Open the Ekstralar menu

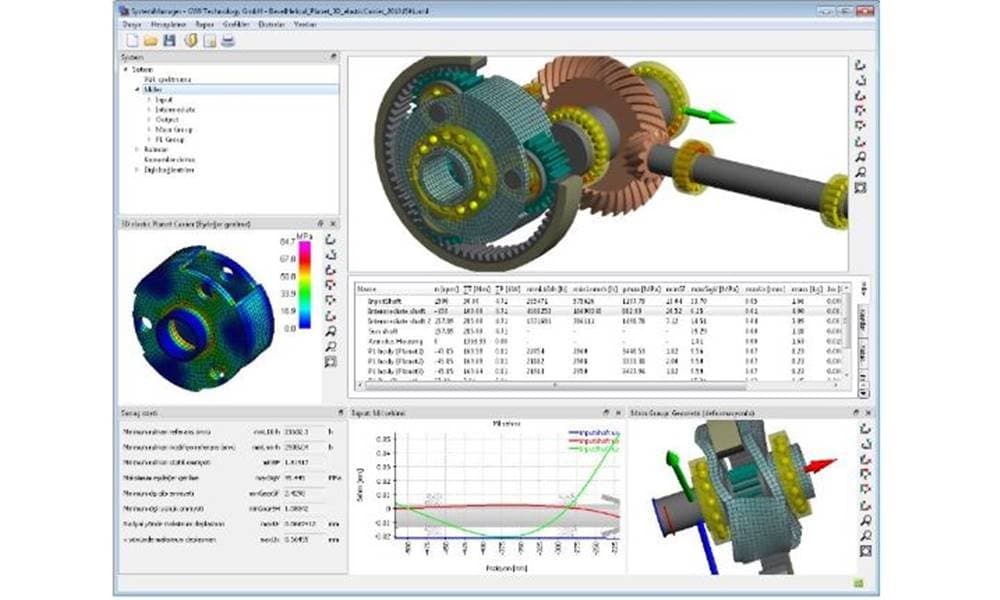pos(271,24)
